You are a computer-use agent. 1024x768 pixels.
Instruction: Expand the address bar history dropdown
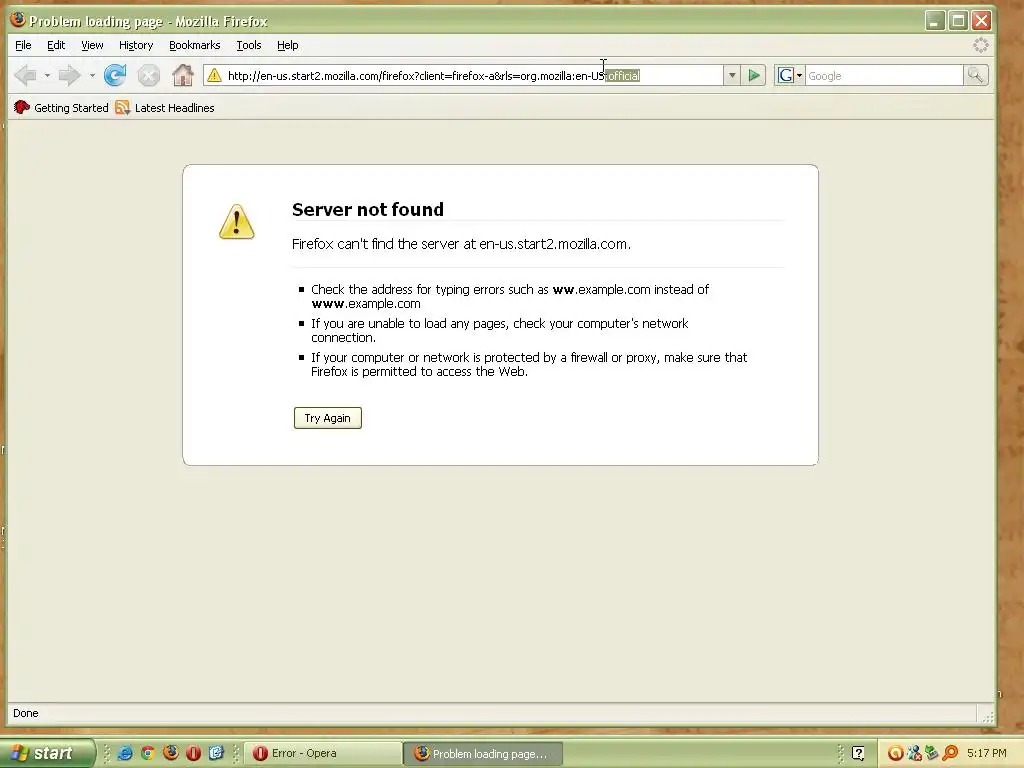pyautogui.click(x=732, y=76)
